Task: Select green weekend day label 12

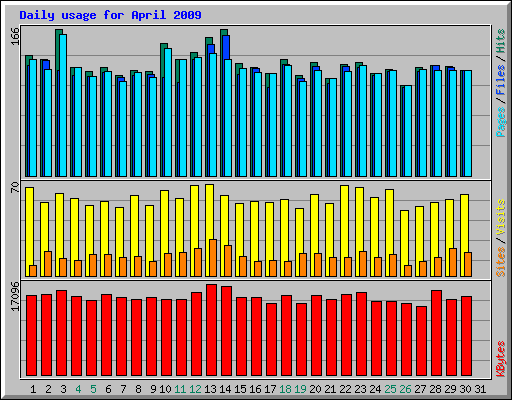Action: point(195,389)
